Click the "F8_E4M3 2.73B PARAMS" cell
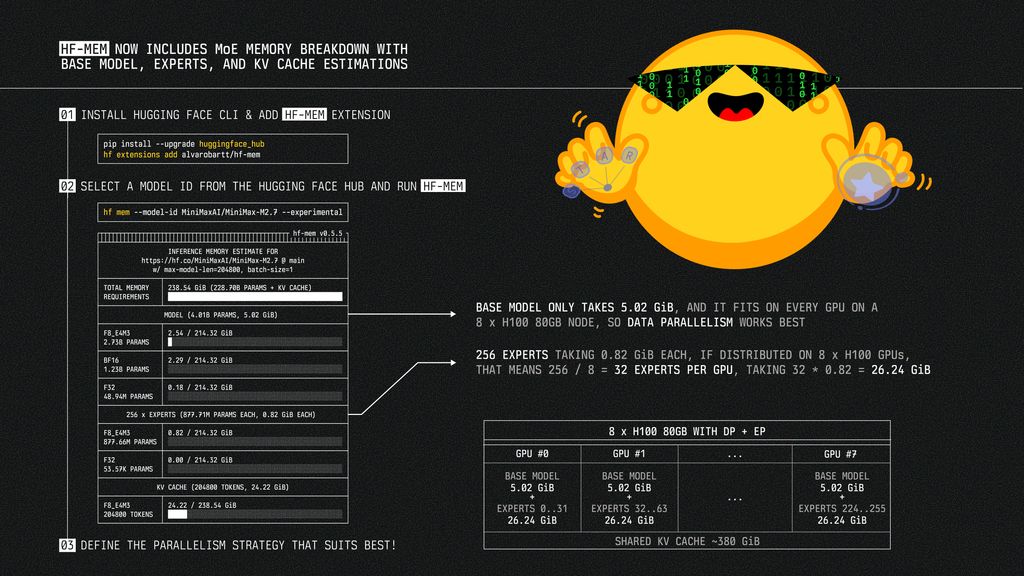The height and width of the screenshot is (576, 1024). (x=130, y=337)
